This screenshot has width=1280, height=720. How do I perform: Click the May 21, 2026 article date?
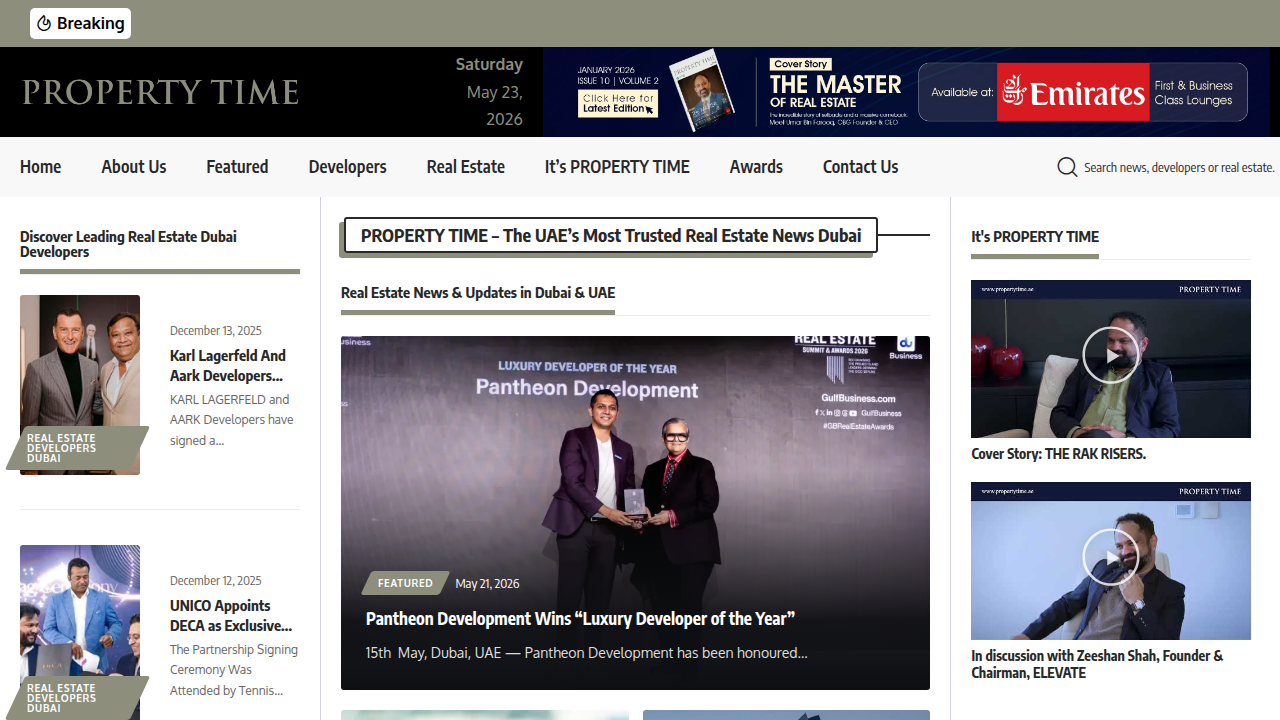tap(487, 584)
